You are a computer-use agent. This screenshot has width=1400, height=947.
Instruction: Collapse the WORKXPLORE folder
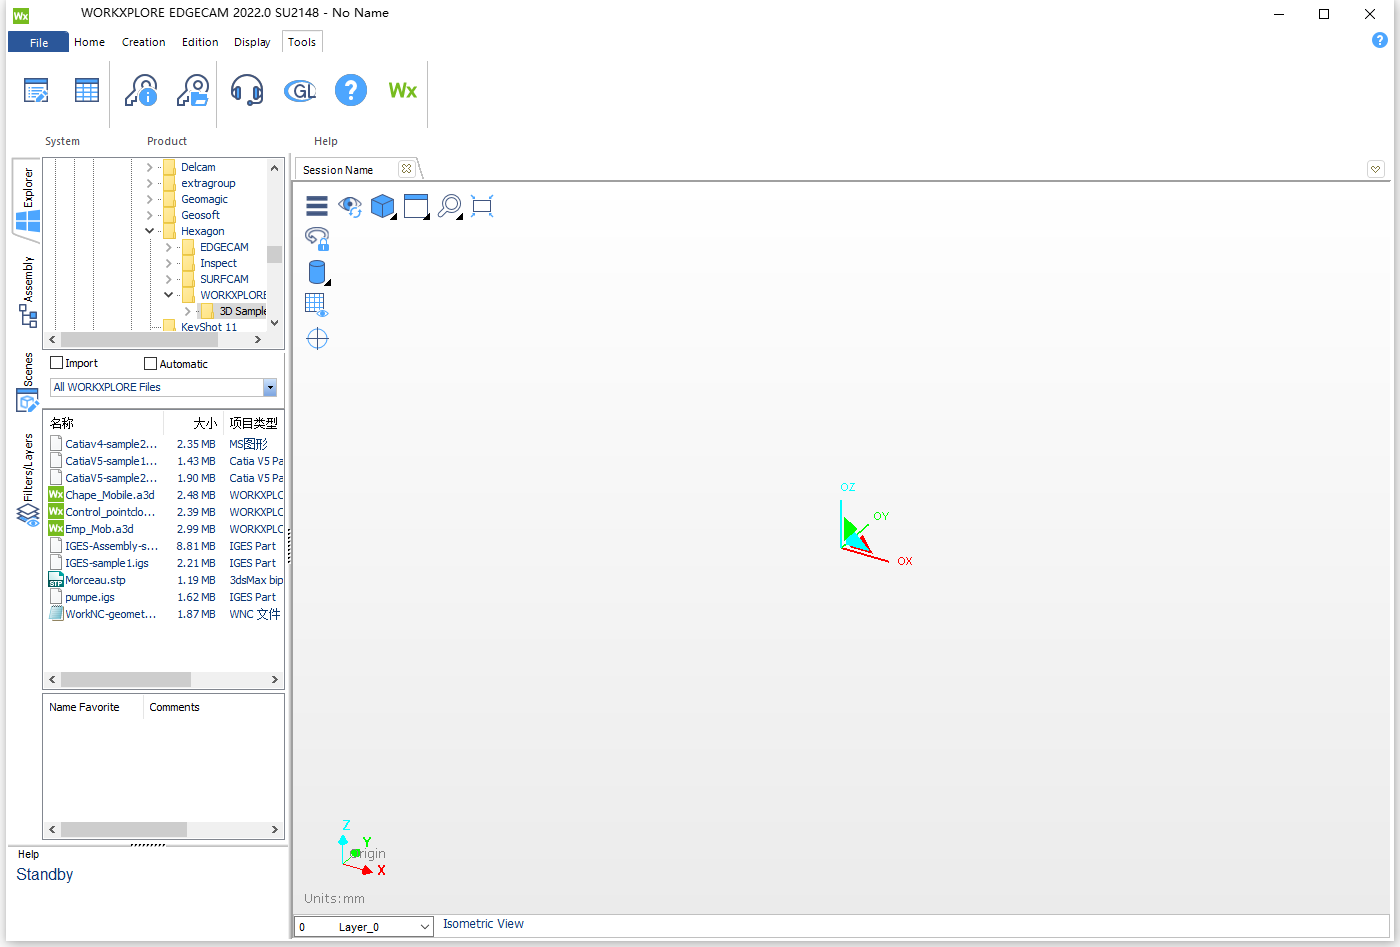168,295
